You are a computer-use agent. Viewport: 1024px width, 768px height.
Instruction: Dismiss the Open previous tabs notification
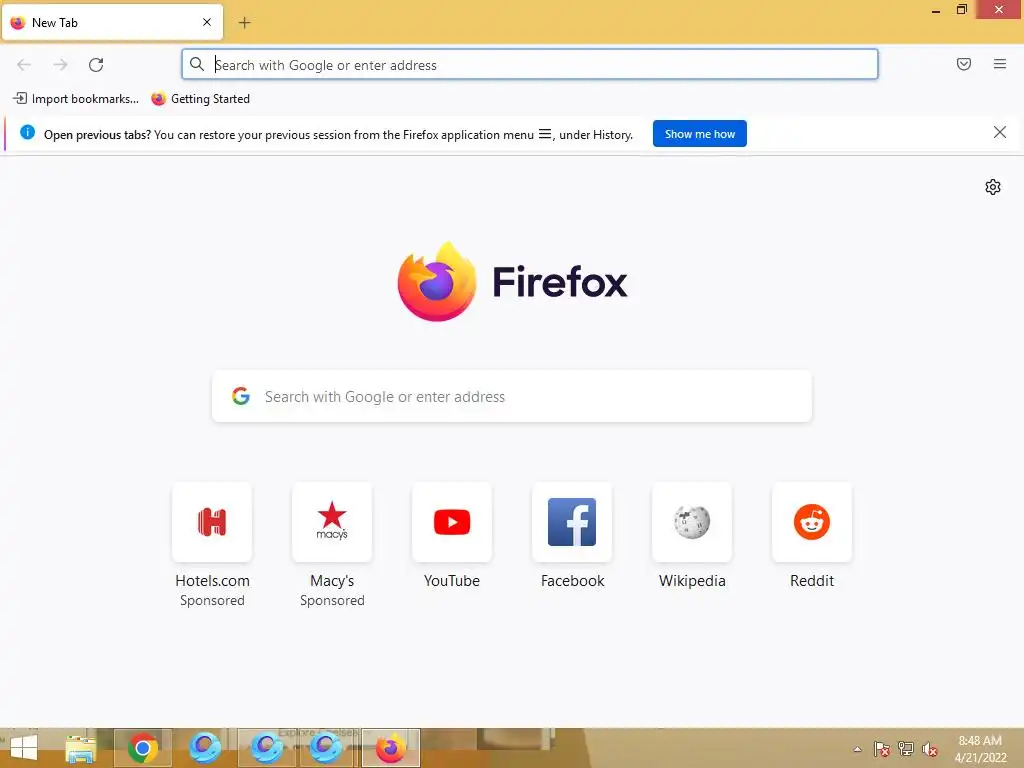click(x=1000, y=133)
